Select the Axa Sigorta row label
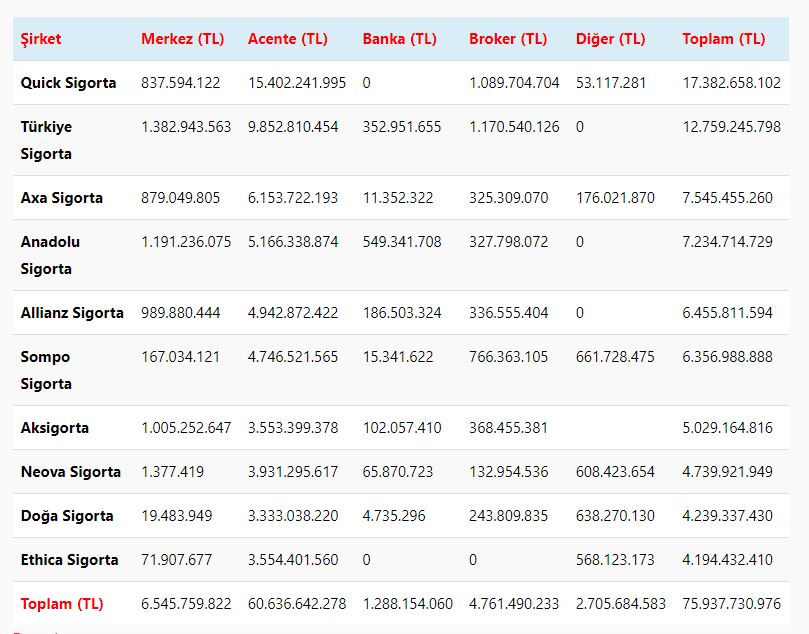 61,198
